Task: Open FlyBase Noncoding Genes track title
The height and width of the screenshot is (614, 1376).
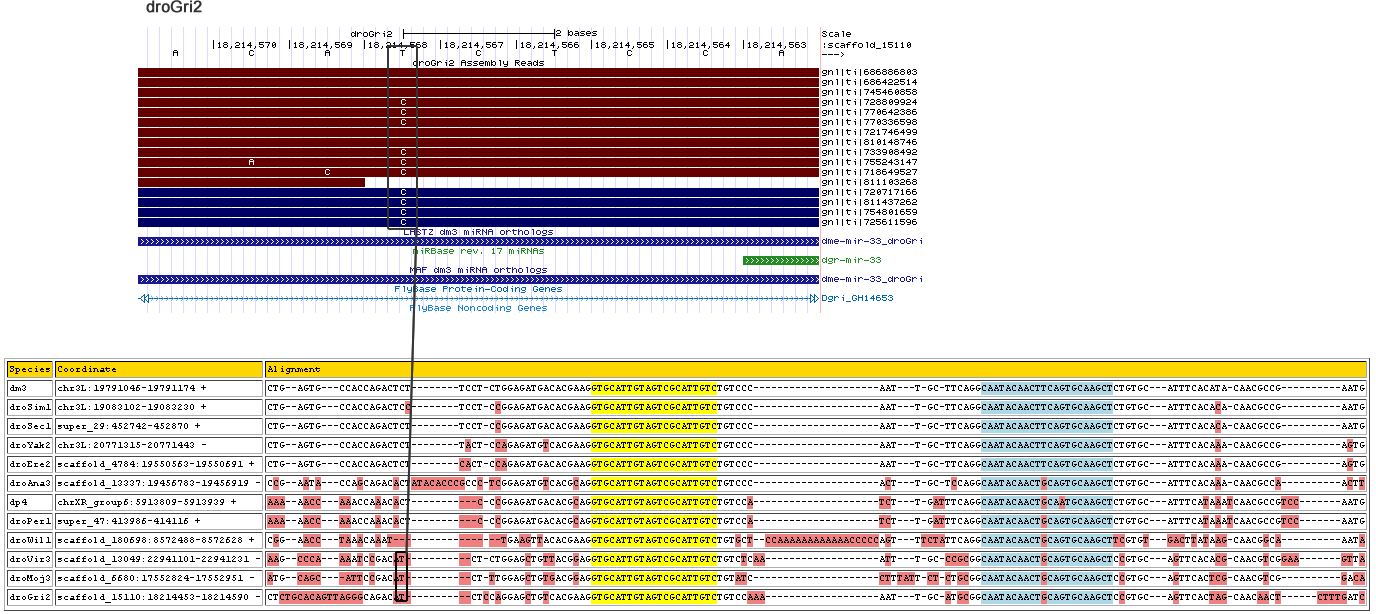Action: pyautogui.click(x=478, y=308)
